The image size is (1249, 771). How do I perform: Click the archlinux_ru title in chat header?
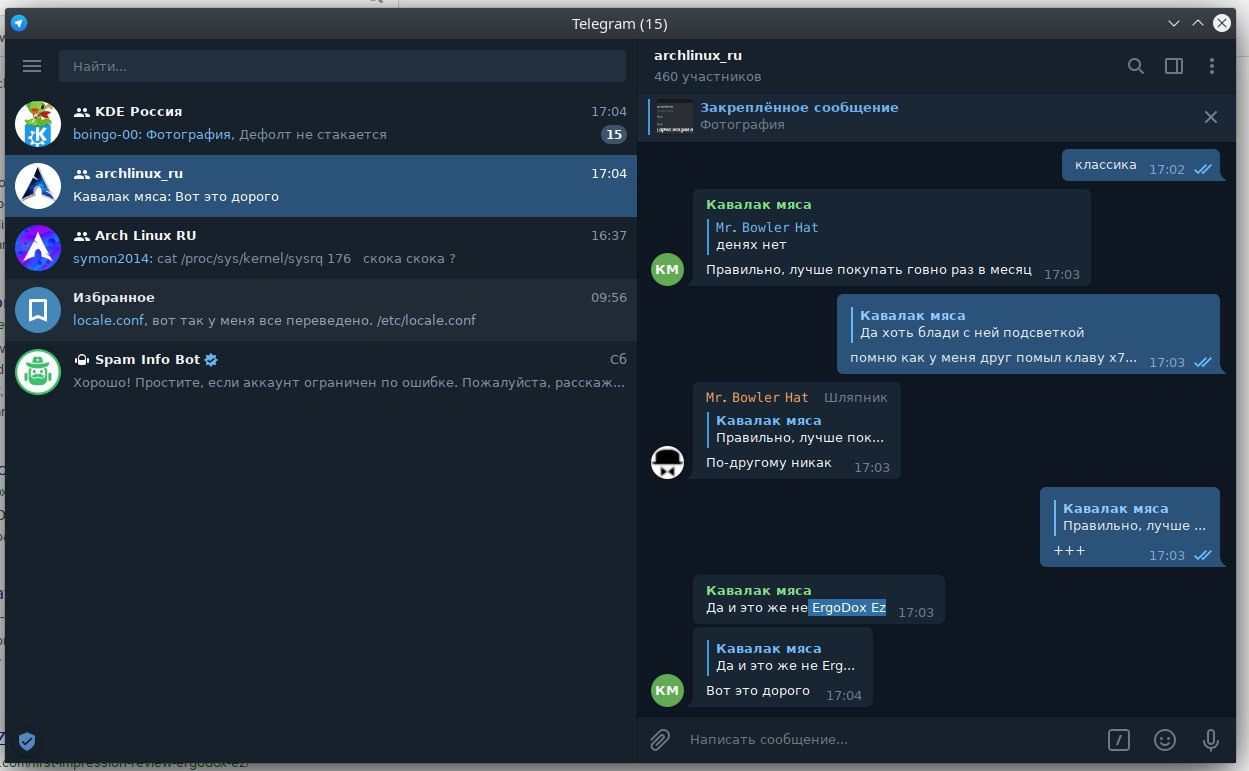pyautogui.click(x=698, y=56)
